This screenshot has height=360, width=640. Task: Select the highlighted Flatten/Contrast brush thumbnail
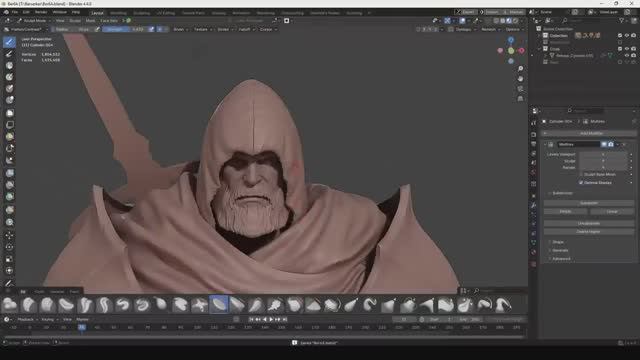[218, 304]
